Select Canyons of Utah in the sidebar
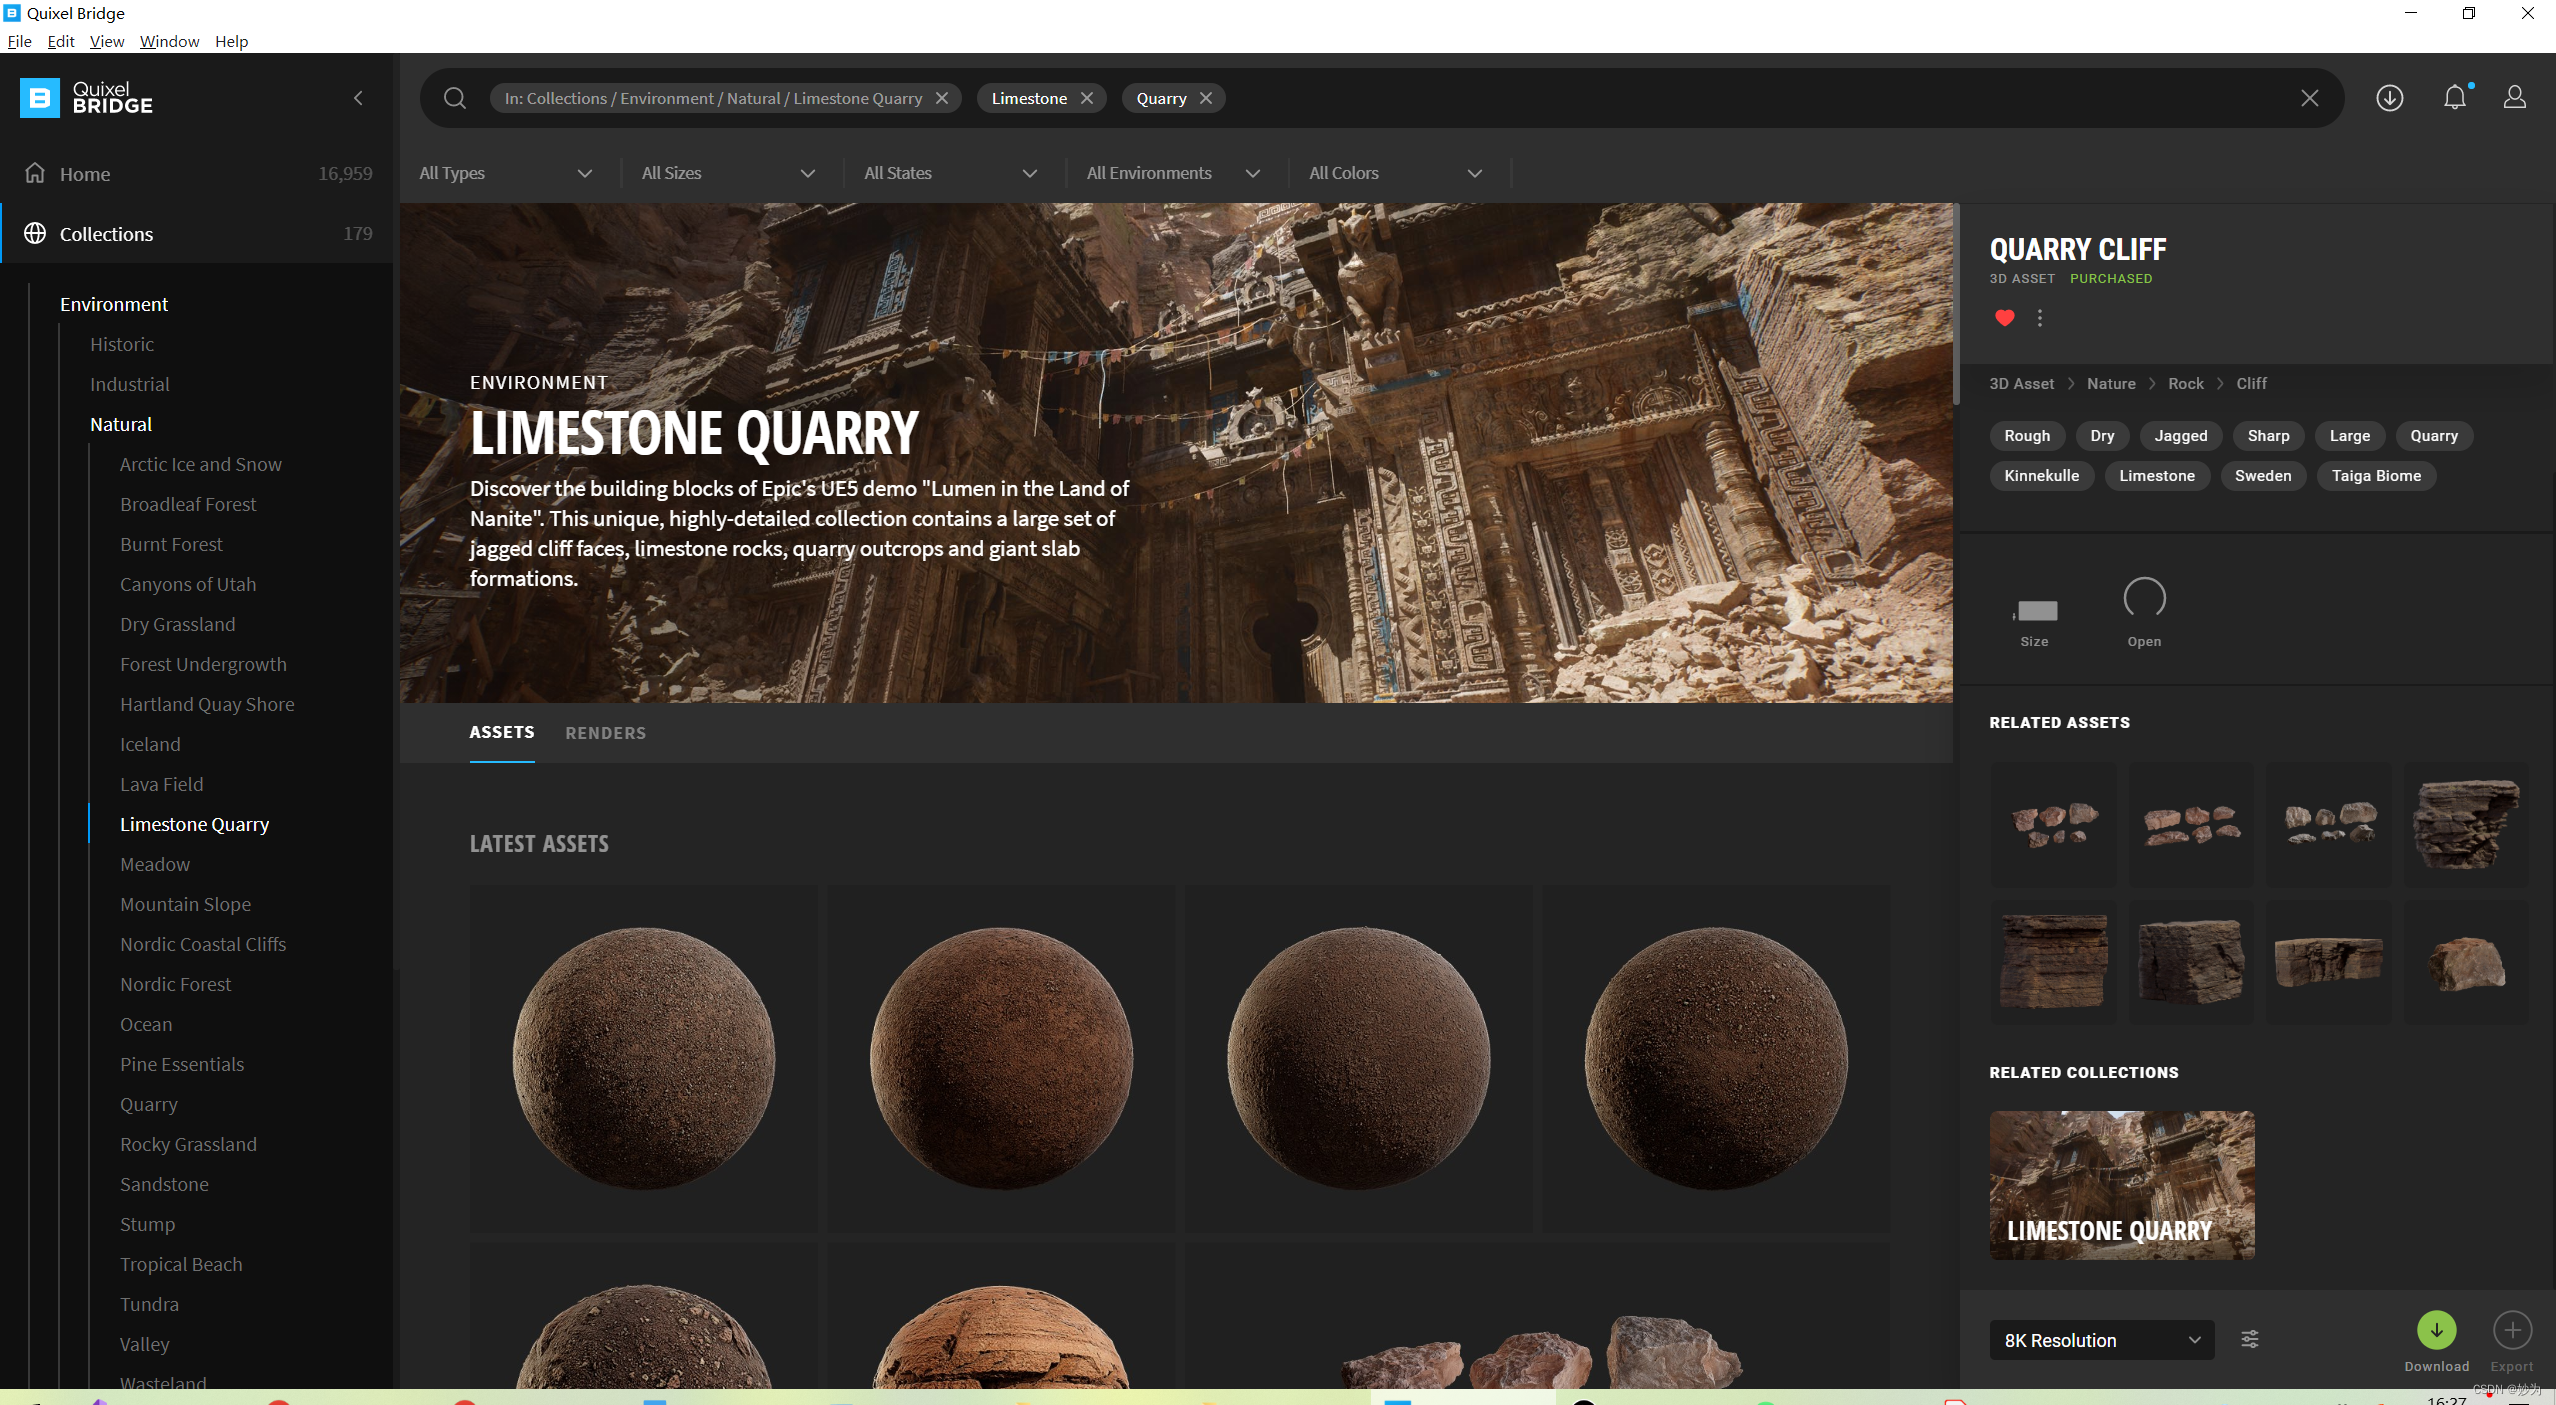2556x1405 pixels. [x=188, y=584]
